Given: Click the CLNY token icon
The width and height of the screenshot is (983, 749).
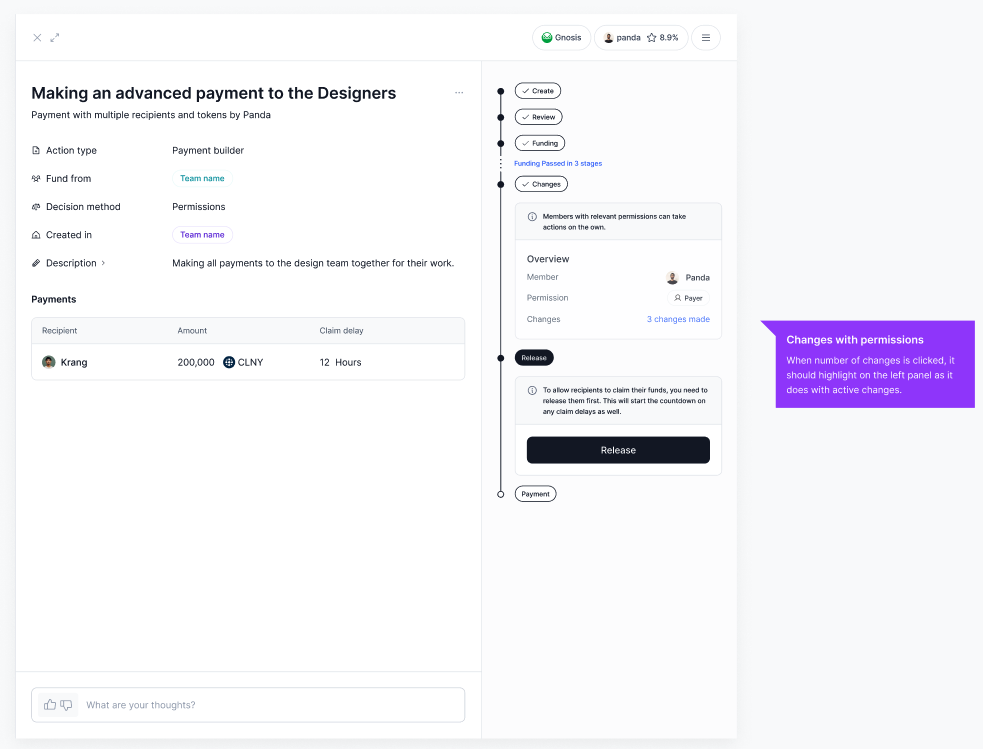Looking at the screenshot, I should 229,362.
